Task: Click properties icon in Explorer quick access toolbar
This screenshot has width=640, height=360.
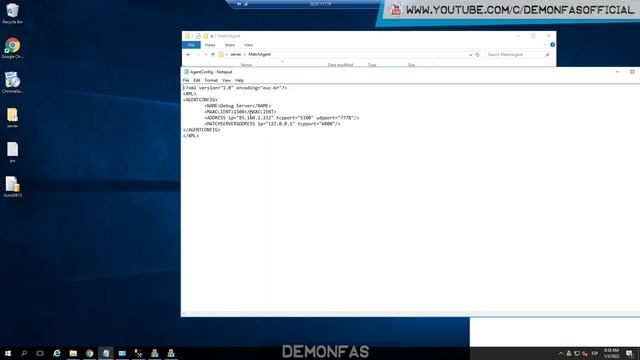Action: 198,36
